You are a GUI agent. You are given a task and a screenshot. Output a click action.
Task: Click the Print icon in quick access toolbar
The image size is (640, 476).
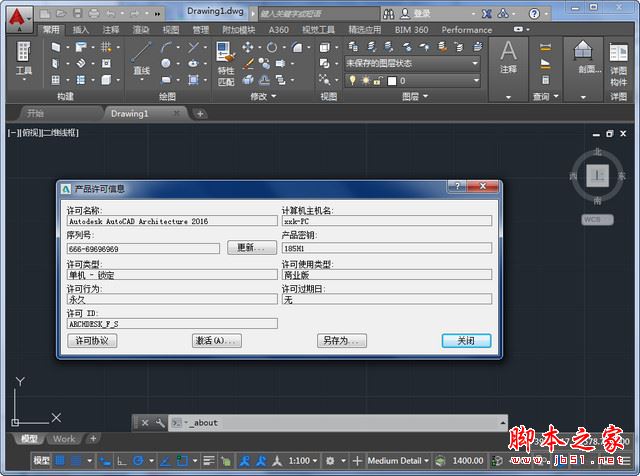(93, 13)
